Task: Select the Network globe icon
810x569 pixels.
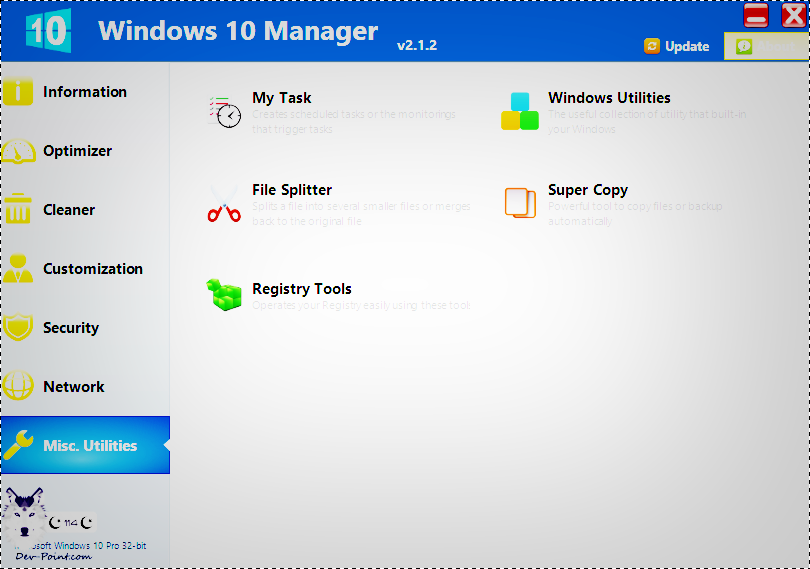Action: [x=19, y=387]
